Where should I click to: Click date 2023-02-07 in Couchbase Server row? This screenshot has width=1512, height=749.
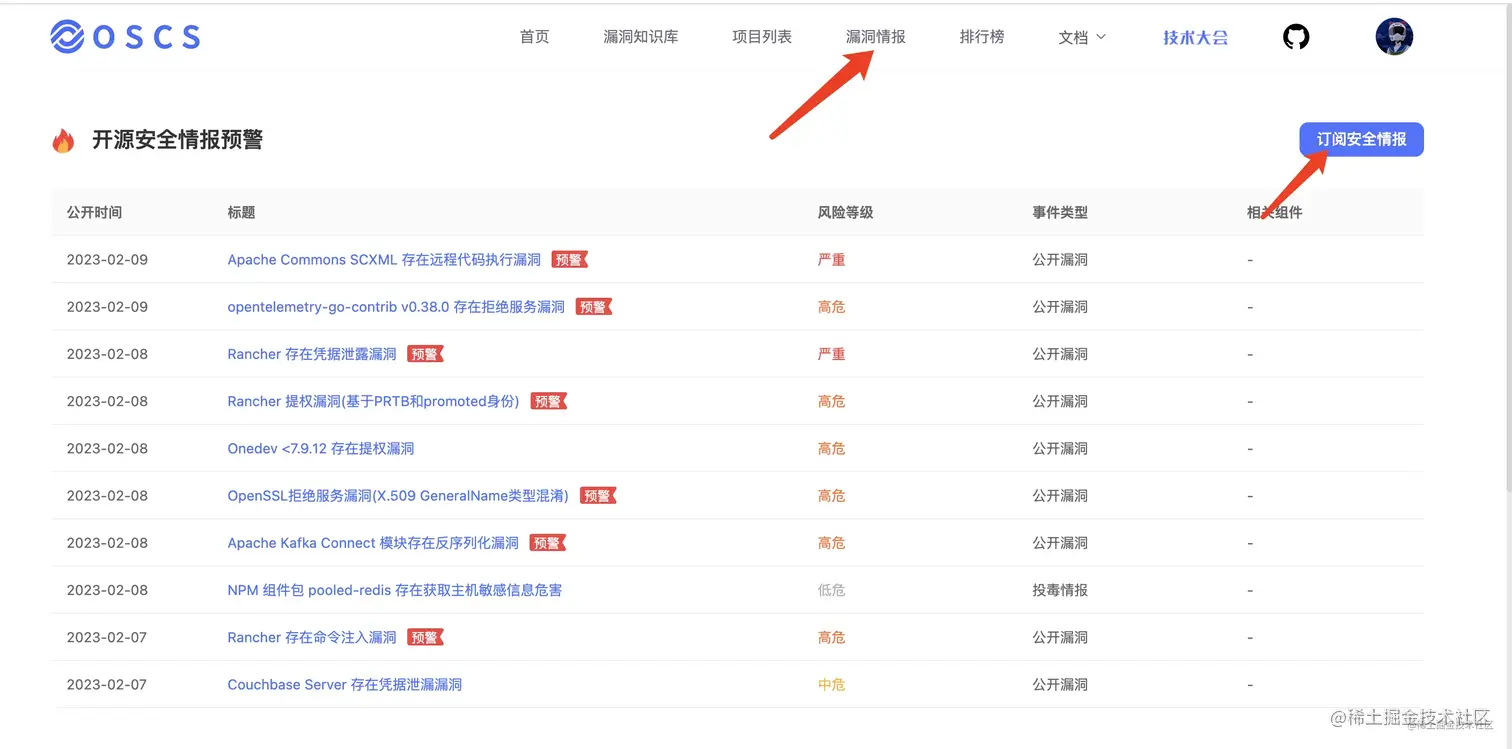107,685
